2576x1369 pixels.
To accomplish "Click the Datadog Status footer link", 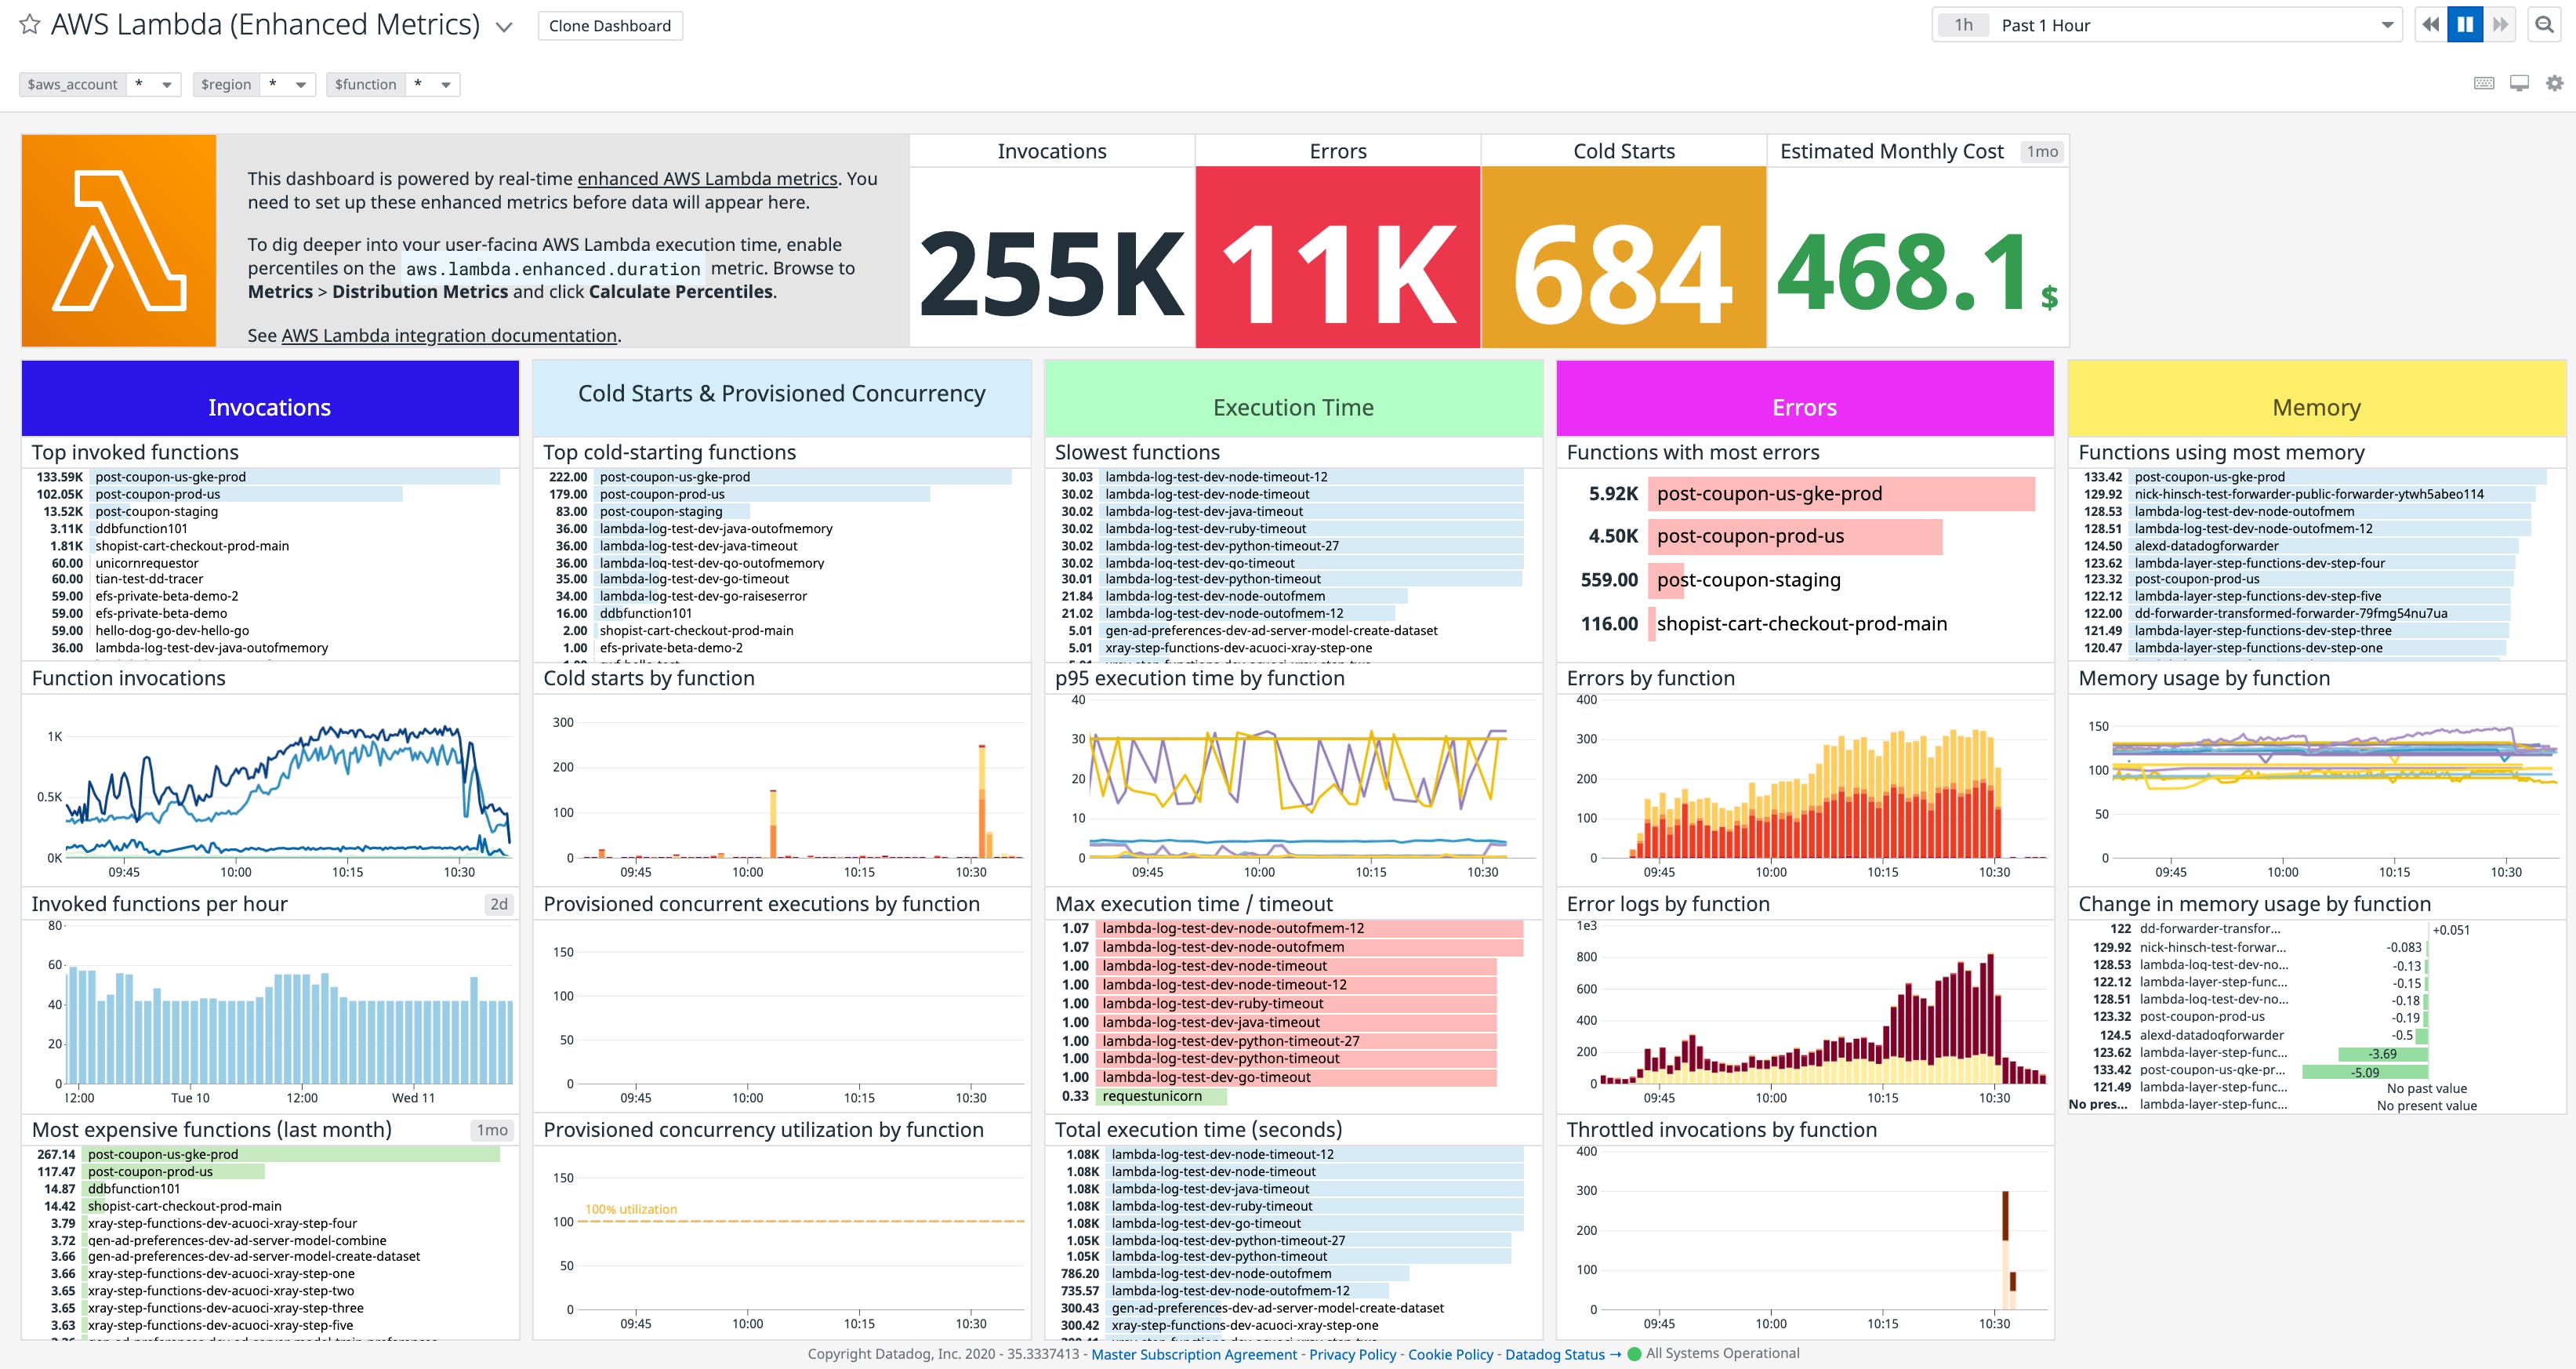I will [1554, 1353].
